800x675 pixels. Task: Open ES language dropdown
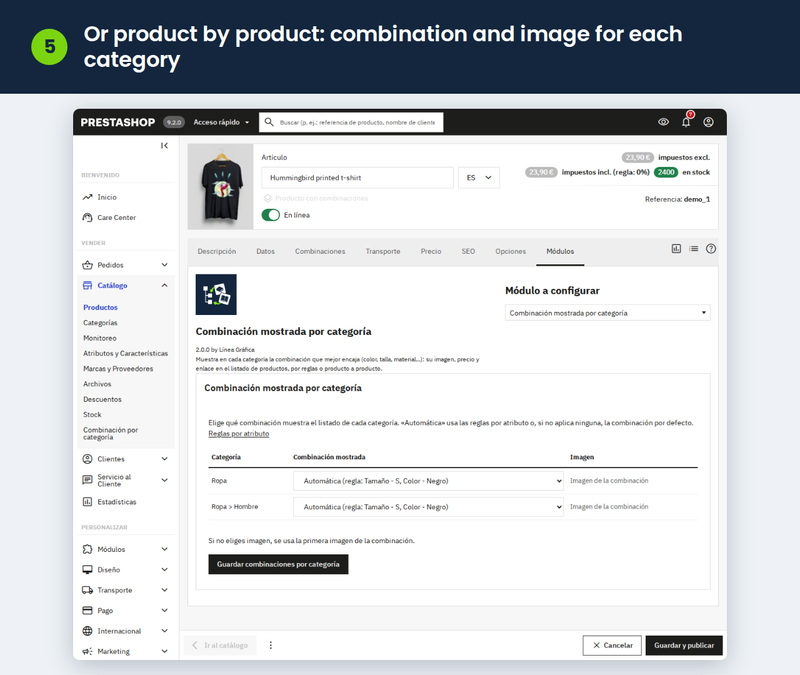coord(479,178)
